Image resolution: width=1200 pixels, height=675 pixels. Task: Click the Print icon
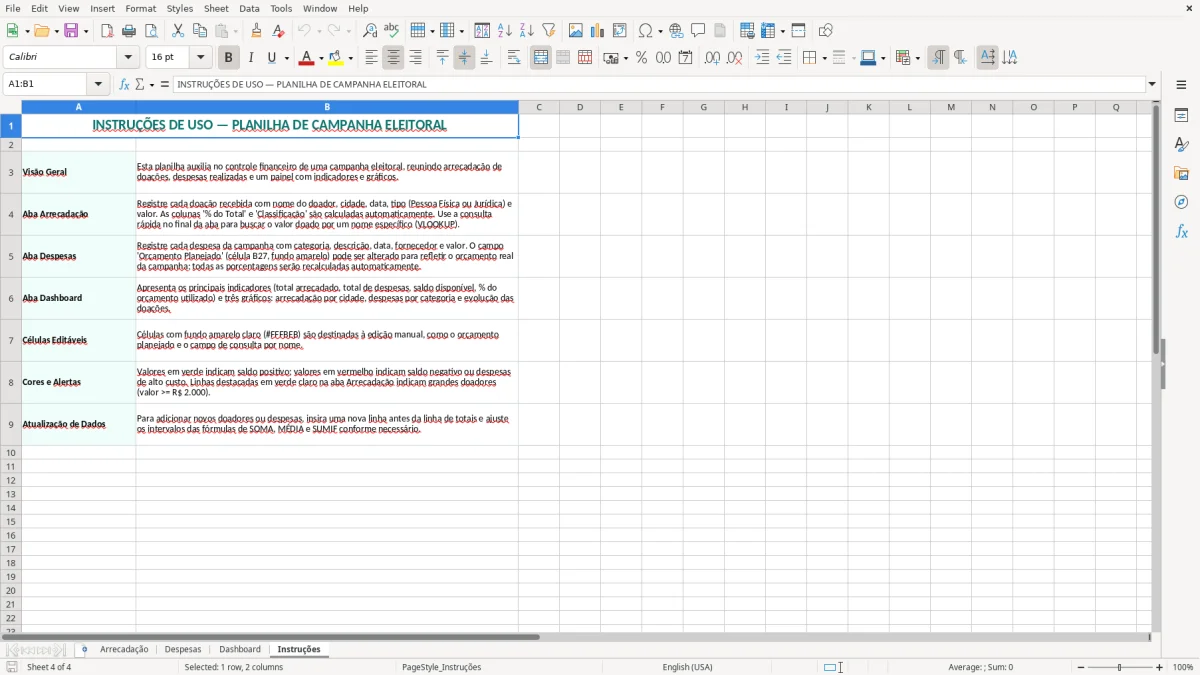tap(129, 31)
